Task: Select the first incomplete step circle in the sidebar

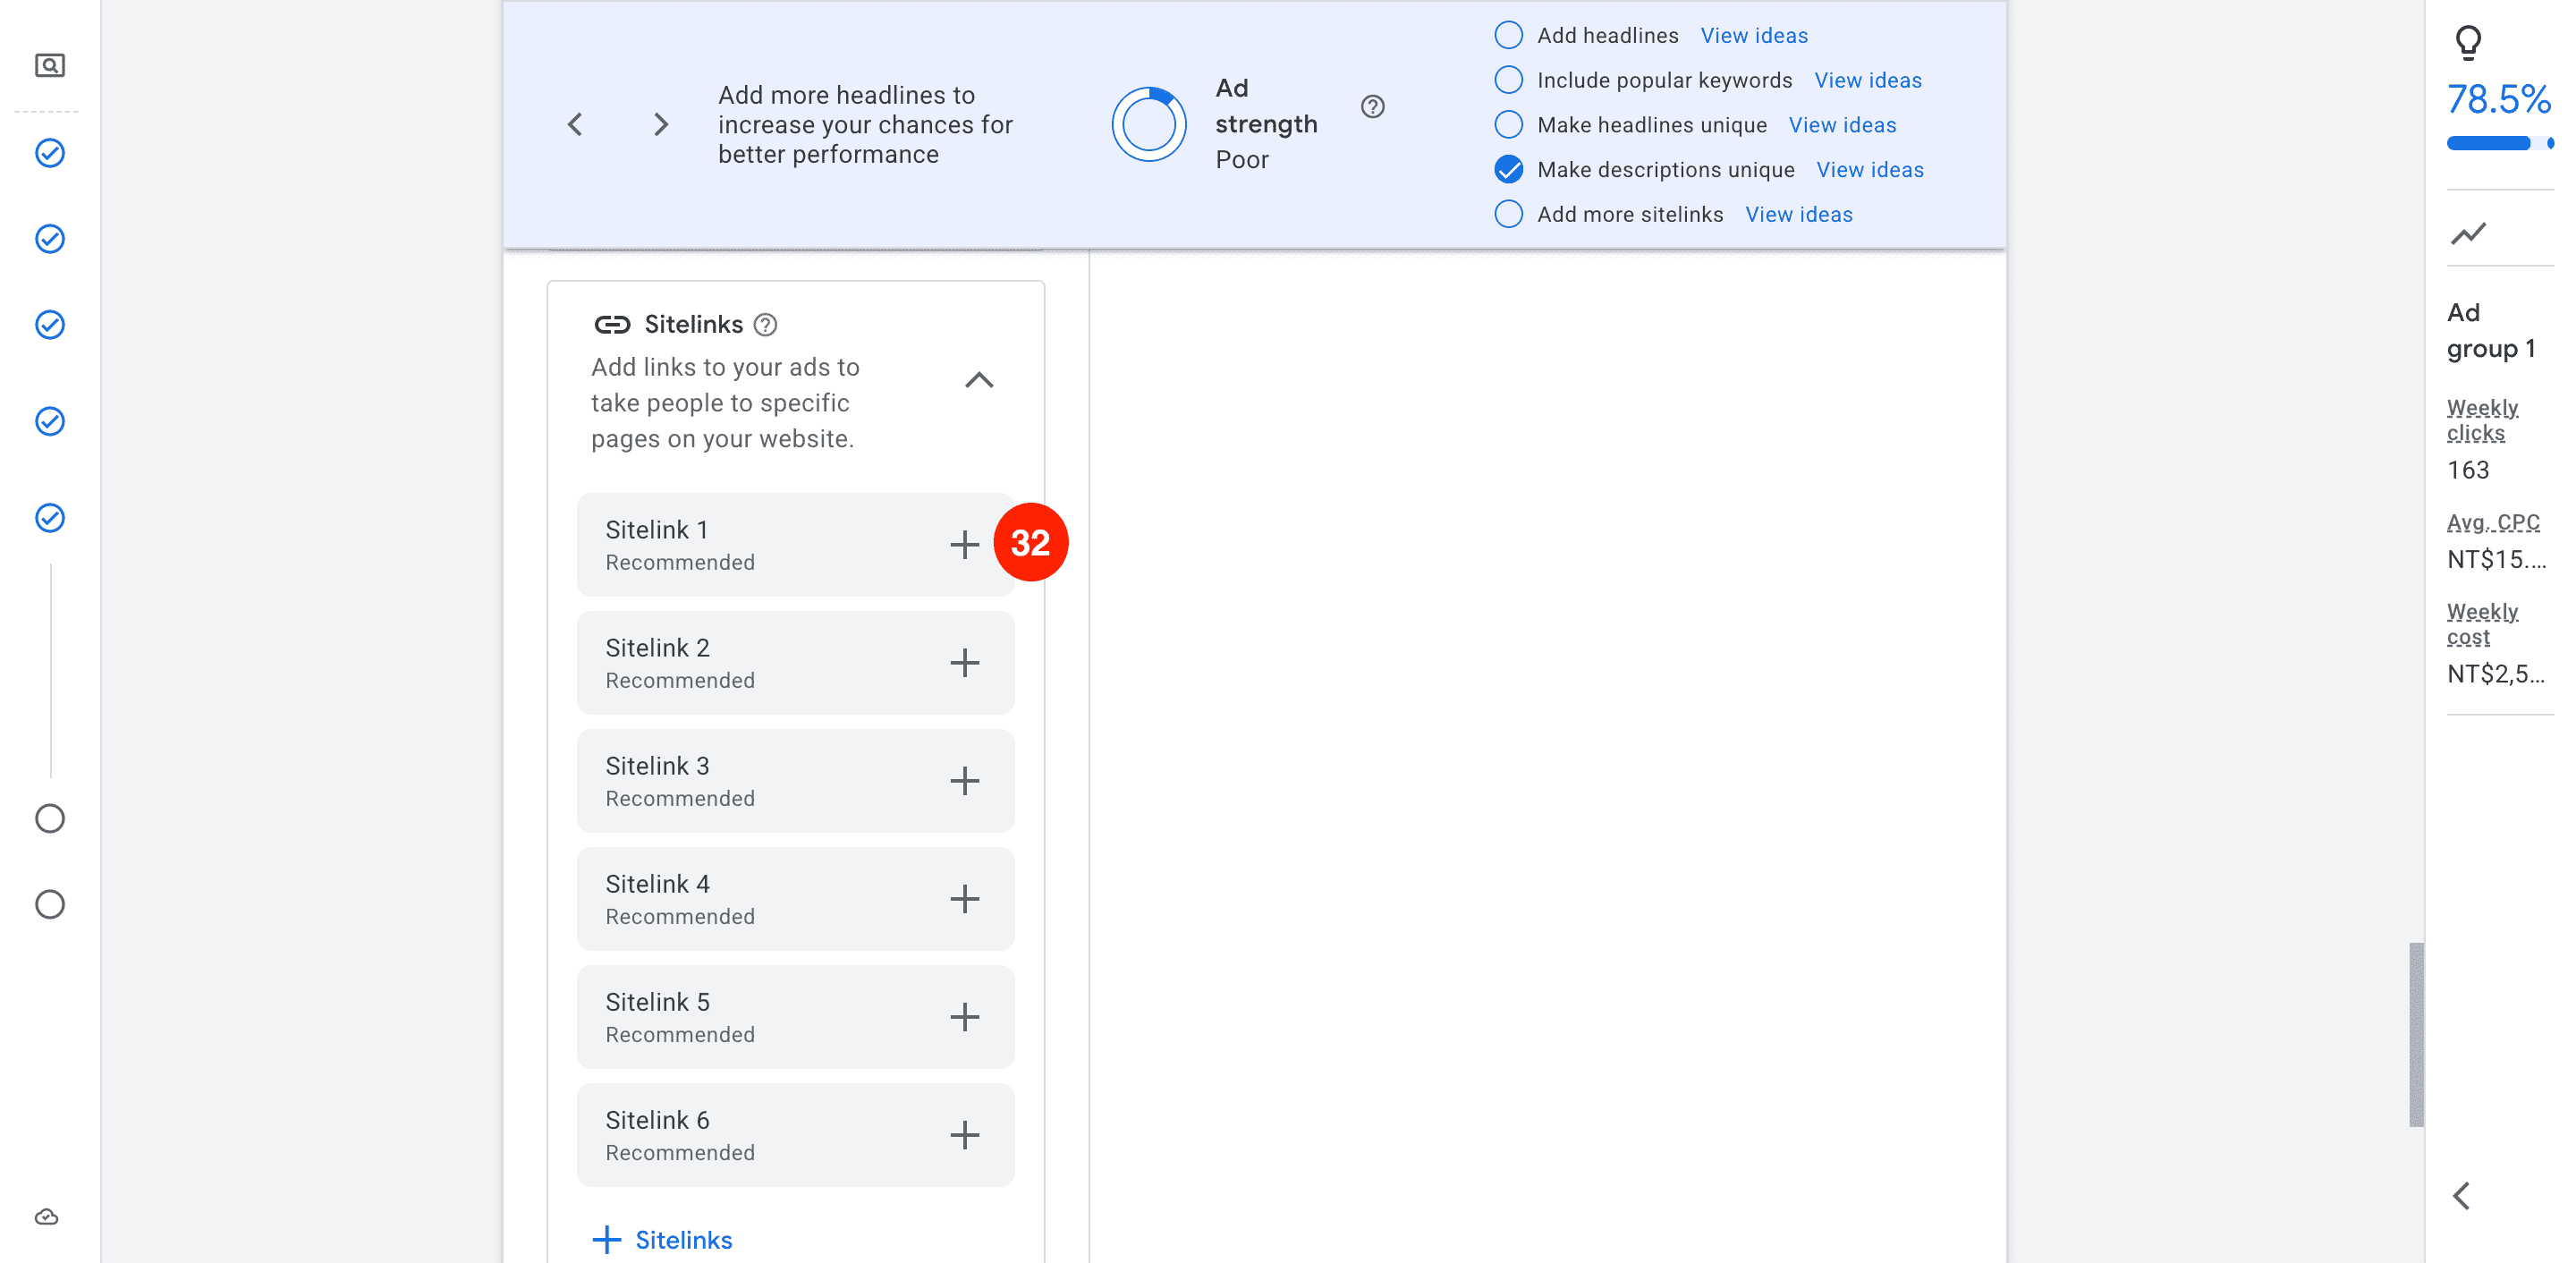Action: click(50, 819)
